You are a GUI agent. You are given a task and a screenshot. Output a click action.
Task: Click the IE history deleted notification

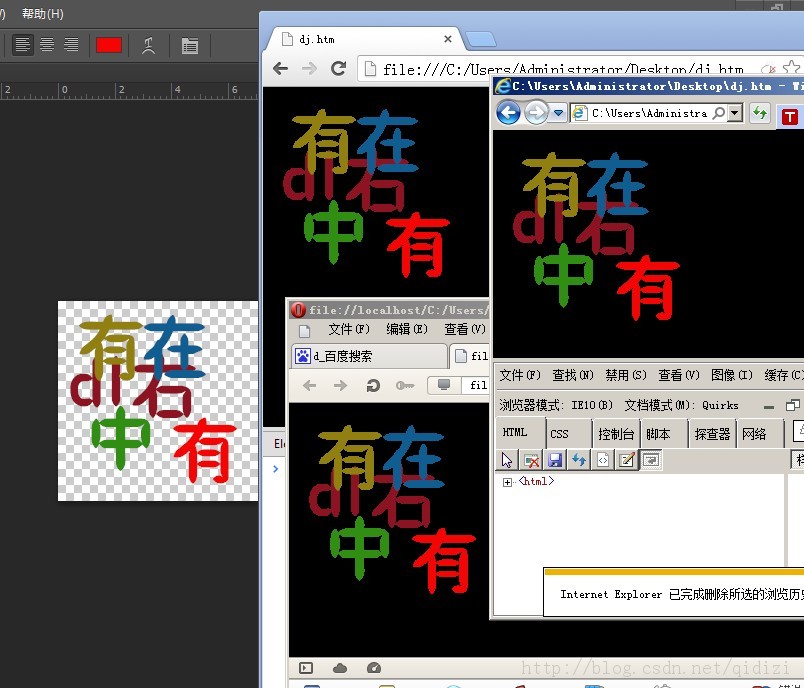click(675, 594)
